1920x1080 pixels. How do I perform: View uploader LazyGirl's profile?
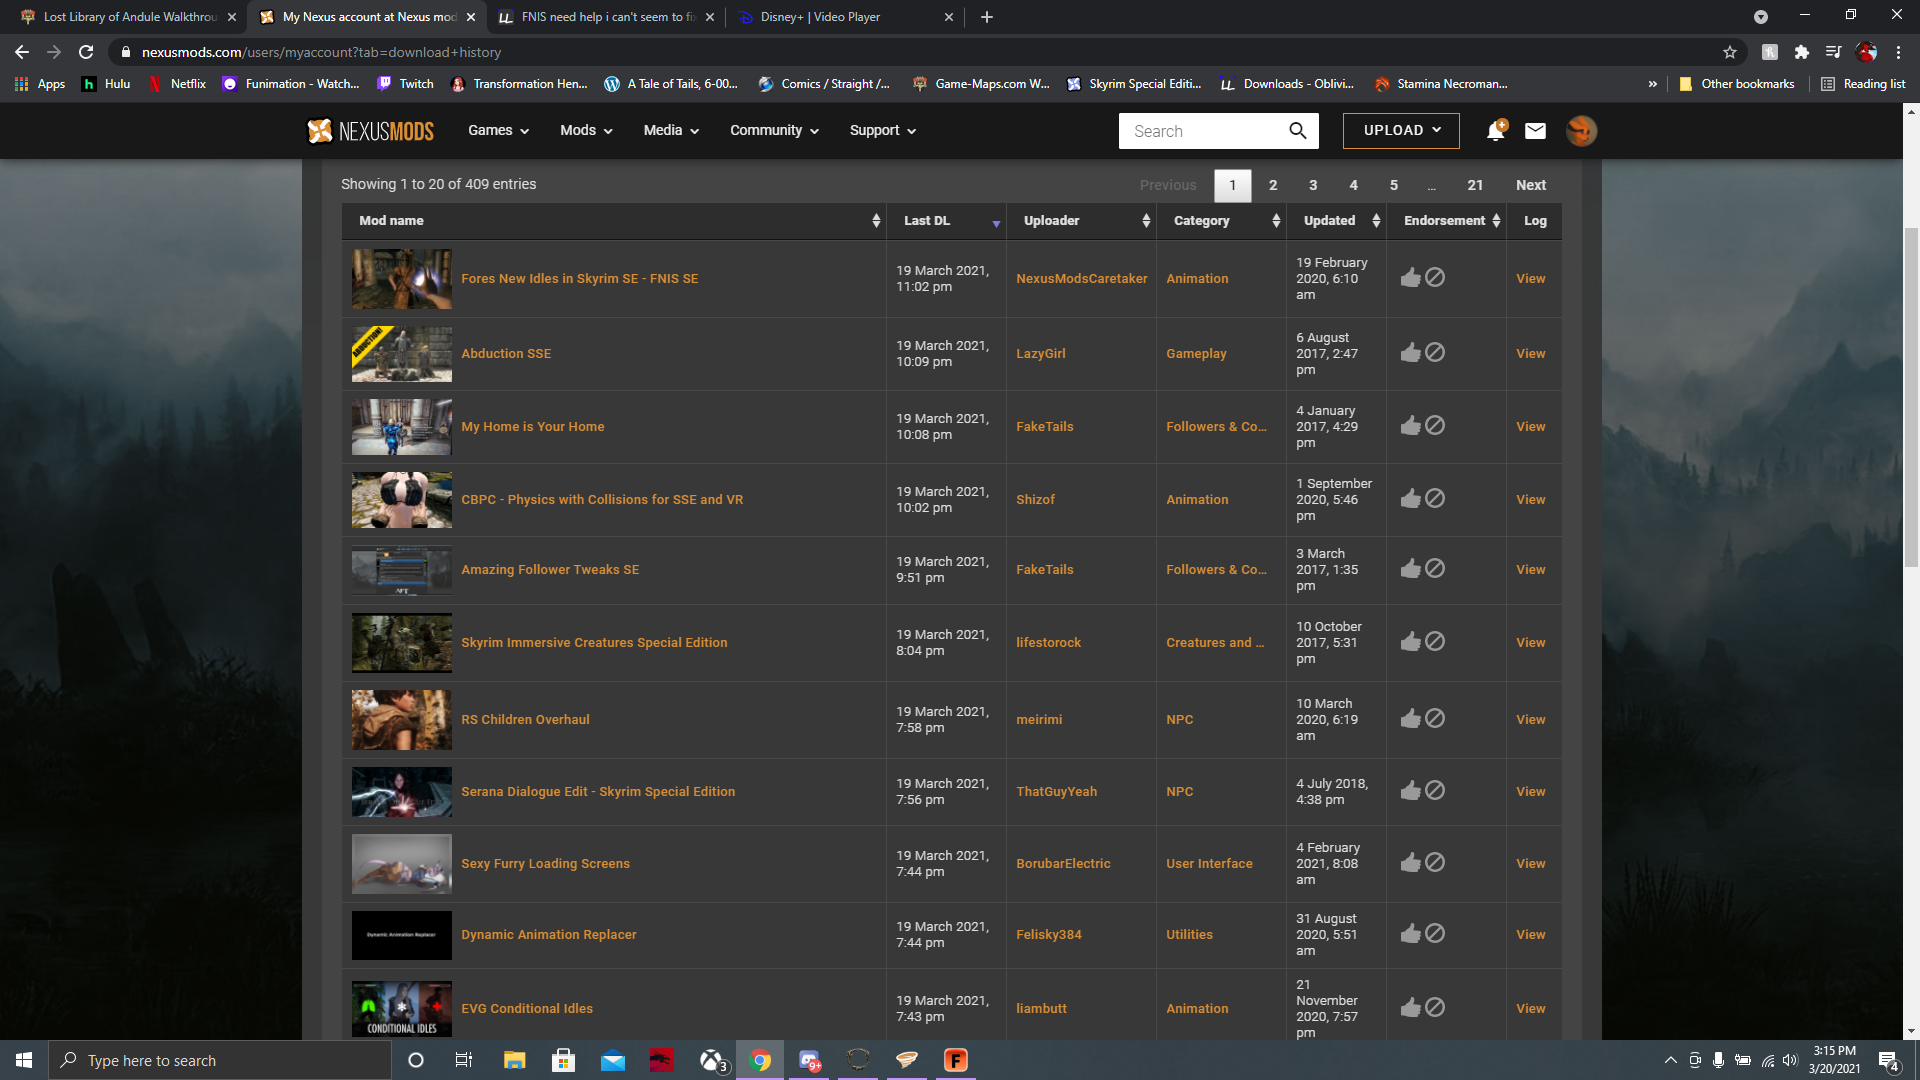[1041, 354]
